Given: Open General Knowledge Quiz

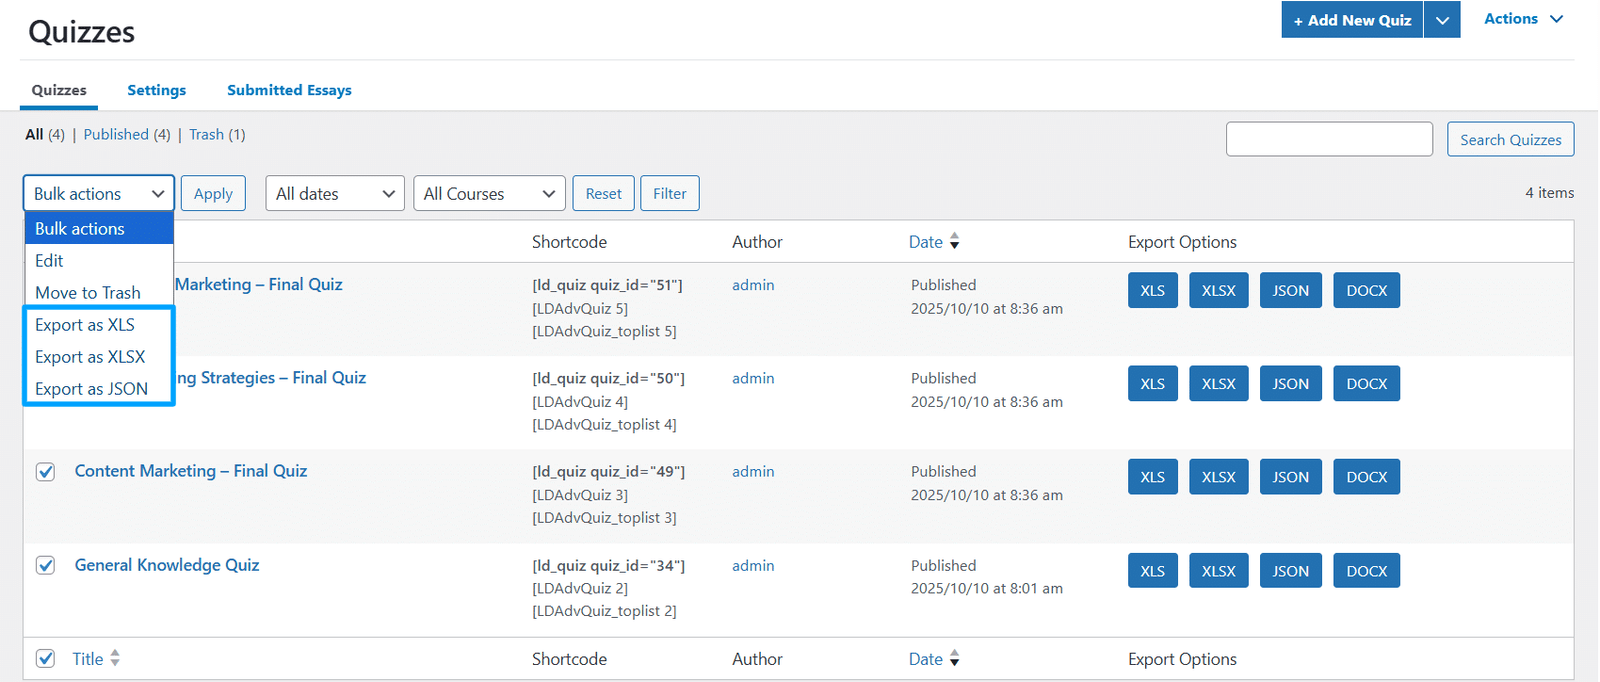Looking at the screenshot, I should click(167, 565).
